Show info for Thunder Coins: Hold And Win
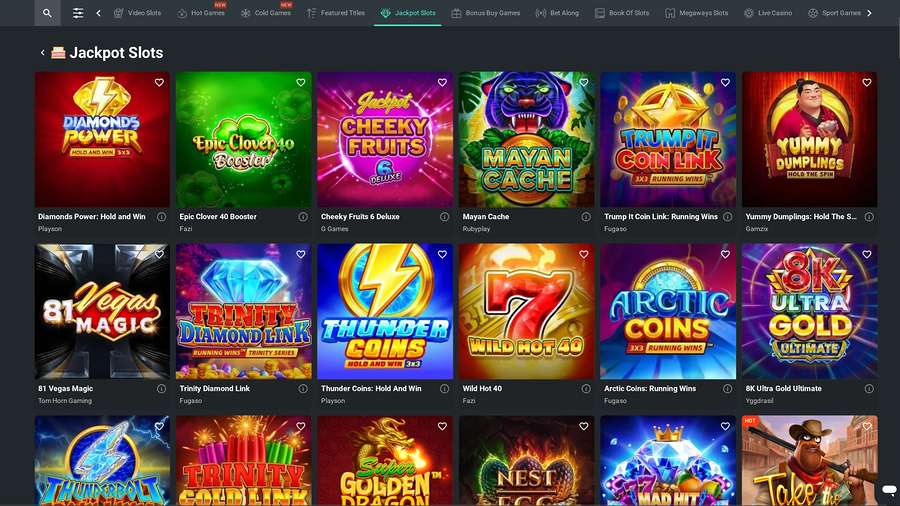The image size is (900, 506). pyautogui.click(x=444, y=389)
